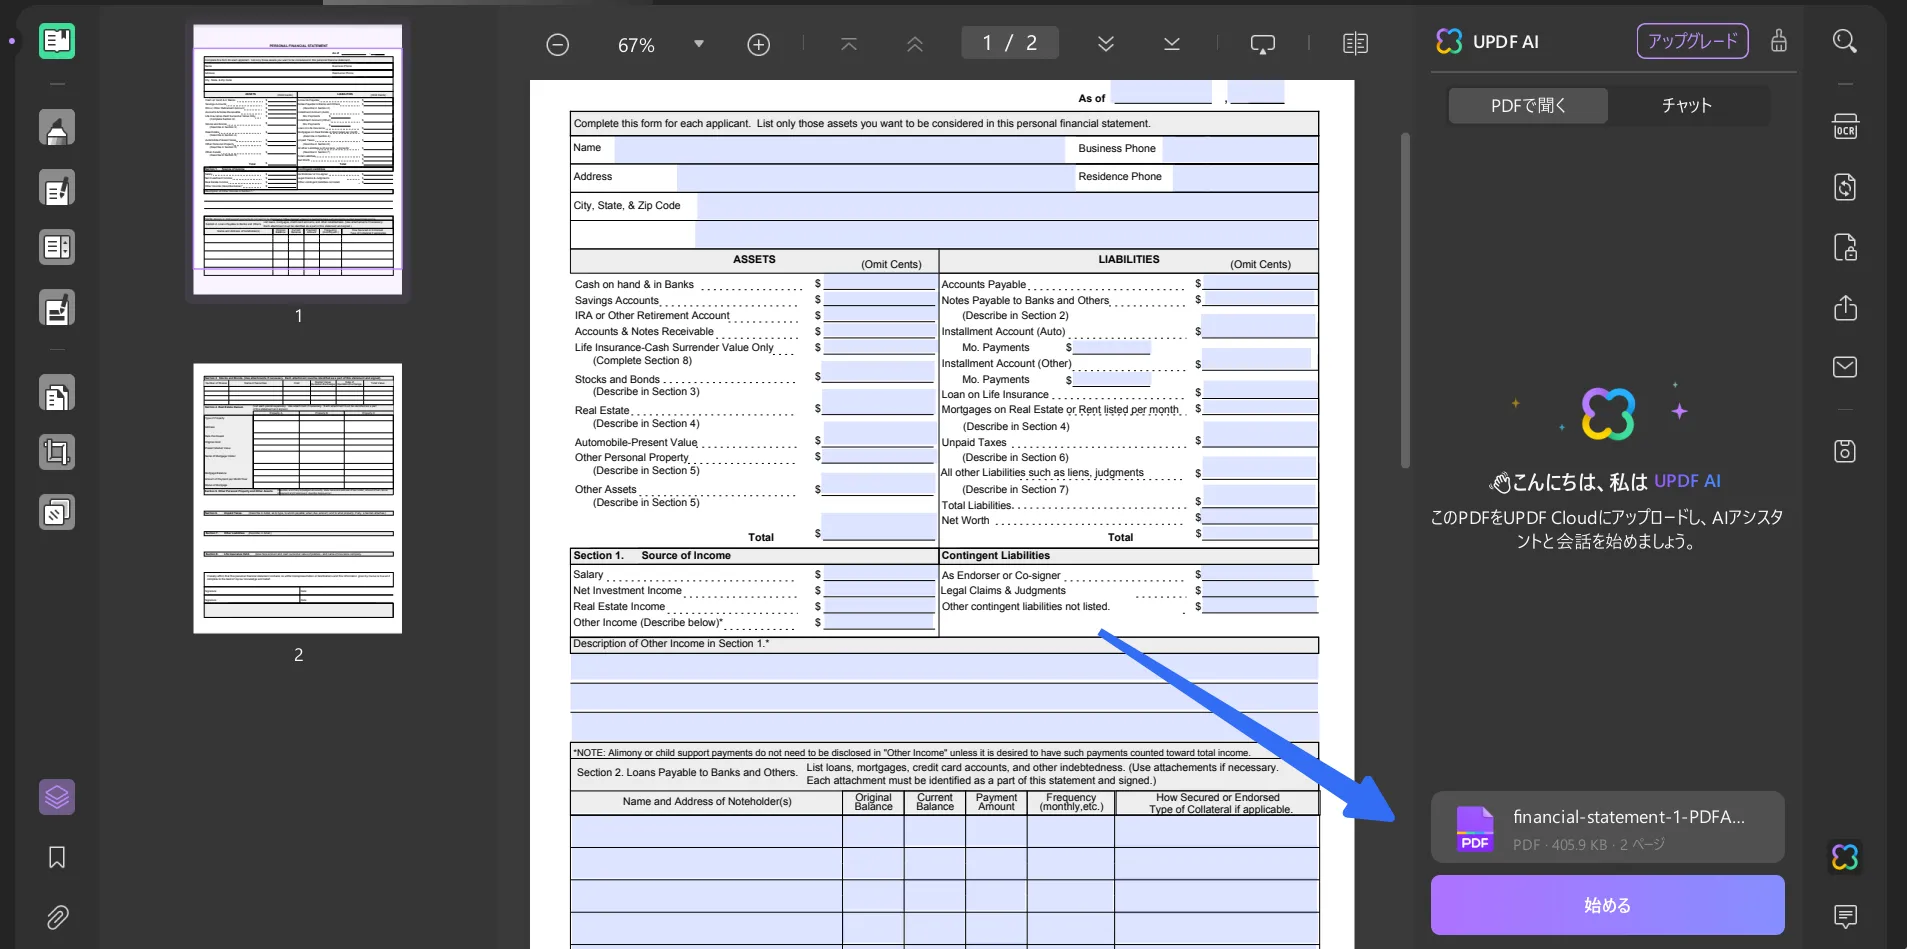This screenshot has height=949, width=1907.
Task: Go to the next page
Action: pyautogui.click(x=1106, y=44)
